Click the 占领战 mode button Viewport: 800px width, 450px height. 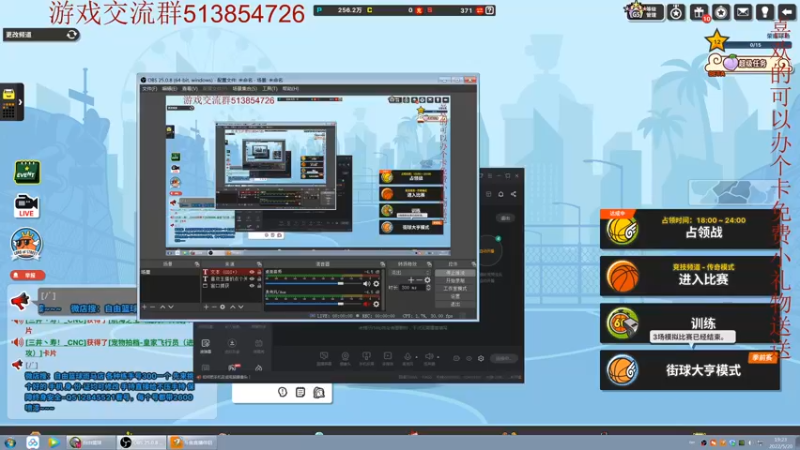click(690, 229)
